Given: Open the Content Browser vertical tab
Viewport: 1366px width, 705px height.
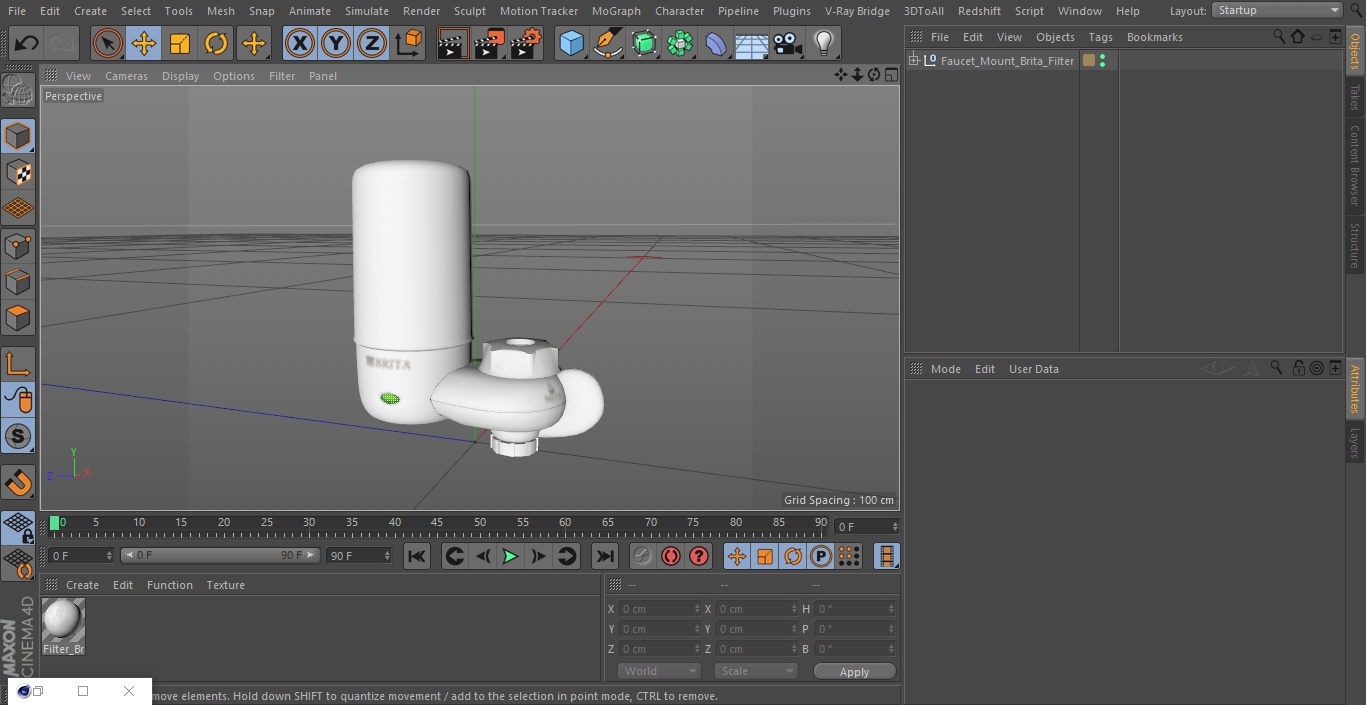Looking at the screenshot, I should (1355, 165).
